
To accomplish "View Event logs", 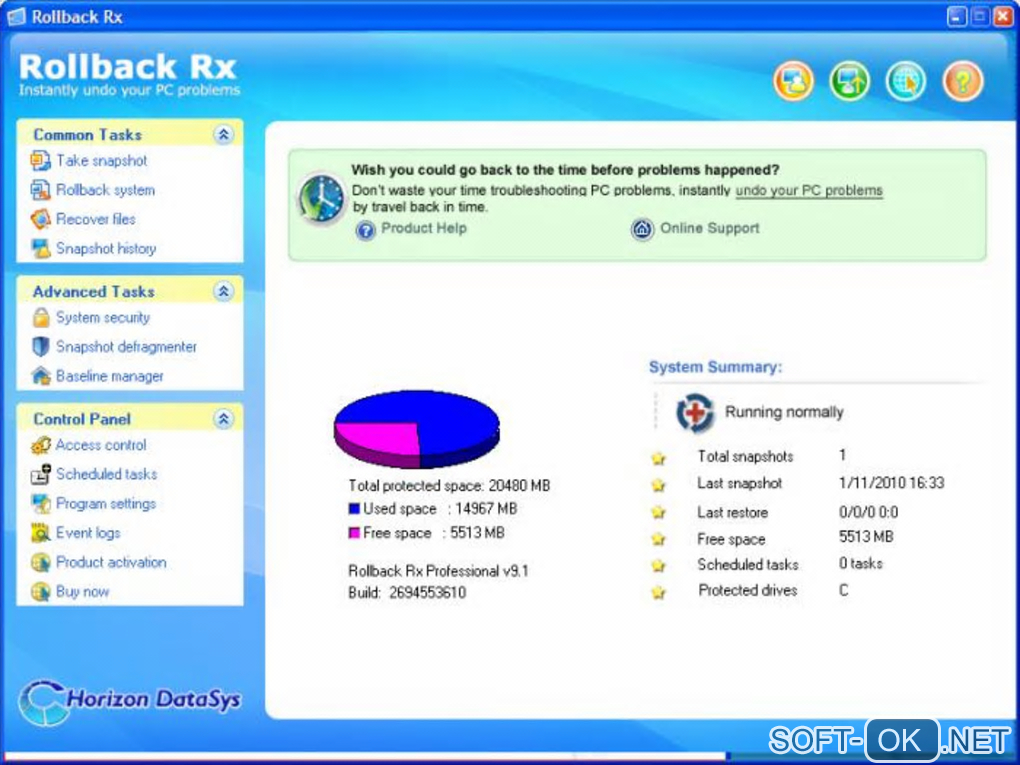I will [x=88, y=533].
